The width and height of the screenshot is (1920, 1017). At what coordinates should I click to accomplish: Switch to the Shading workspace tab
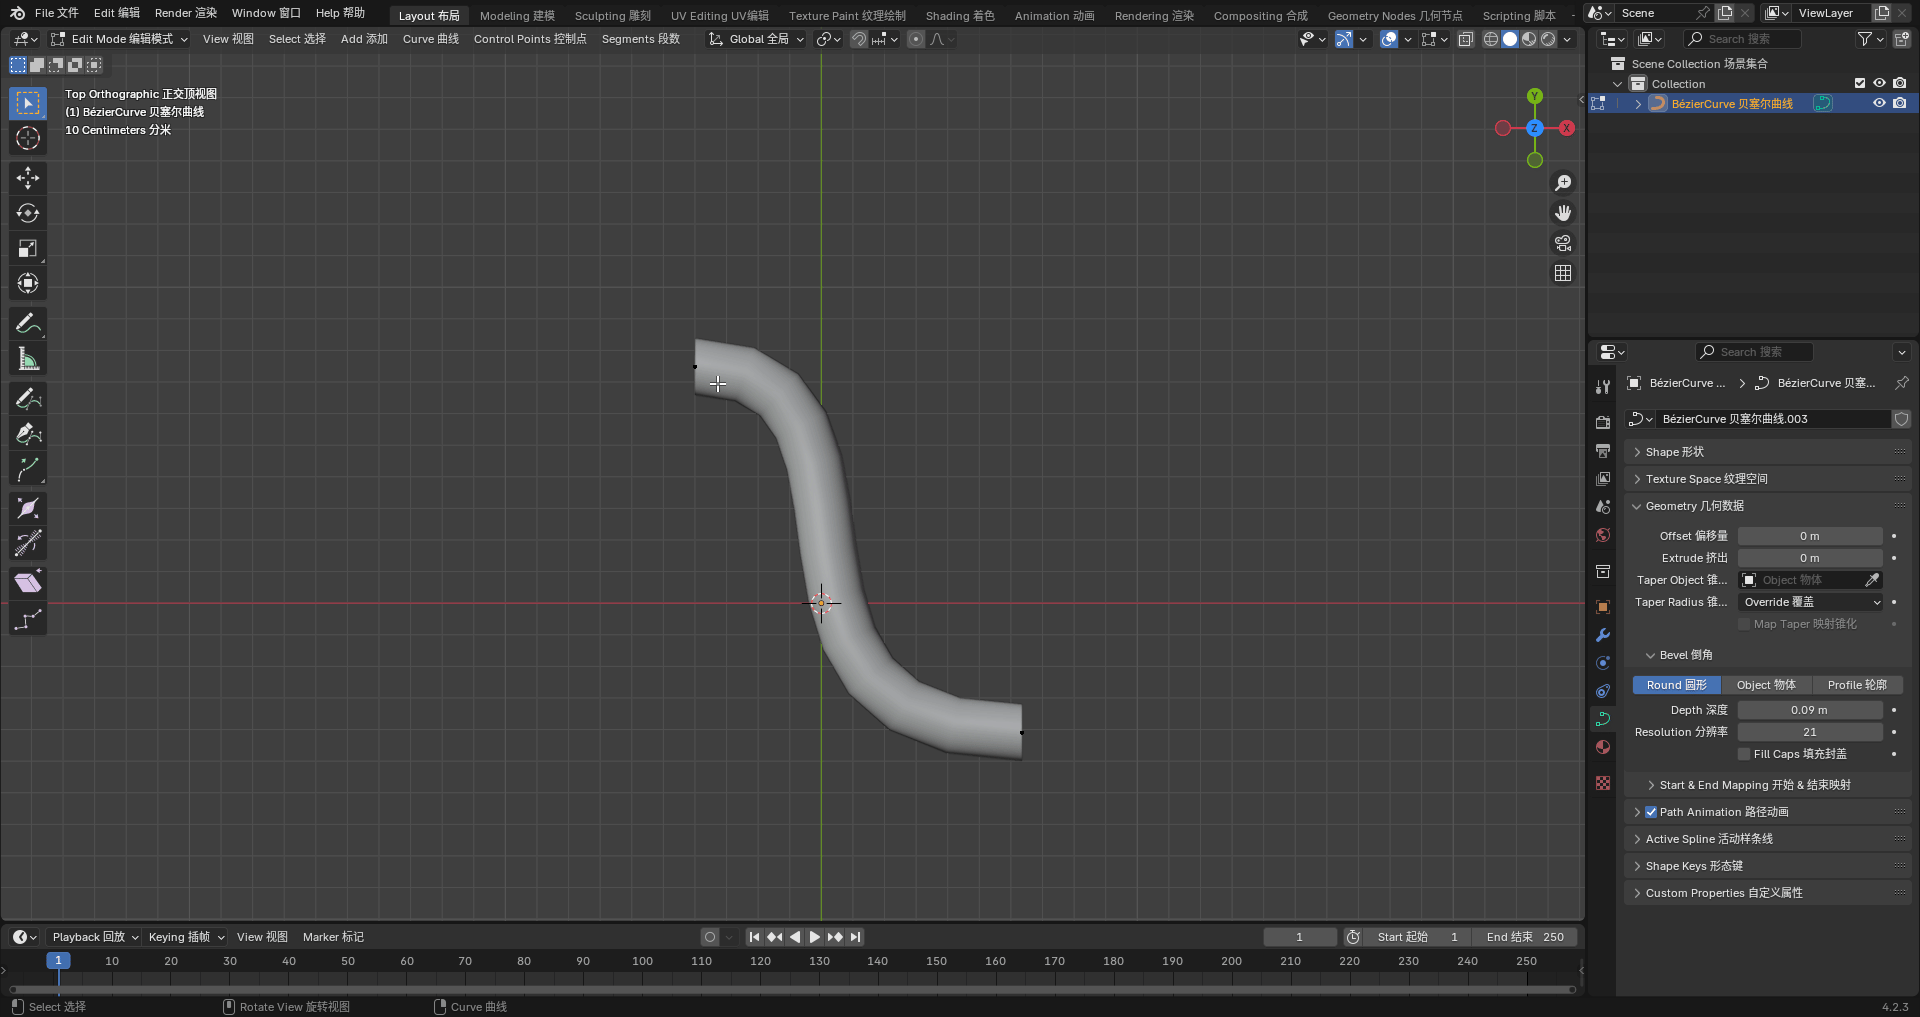960,16
